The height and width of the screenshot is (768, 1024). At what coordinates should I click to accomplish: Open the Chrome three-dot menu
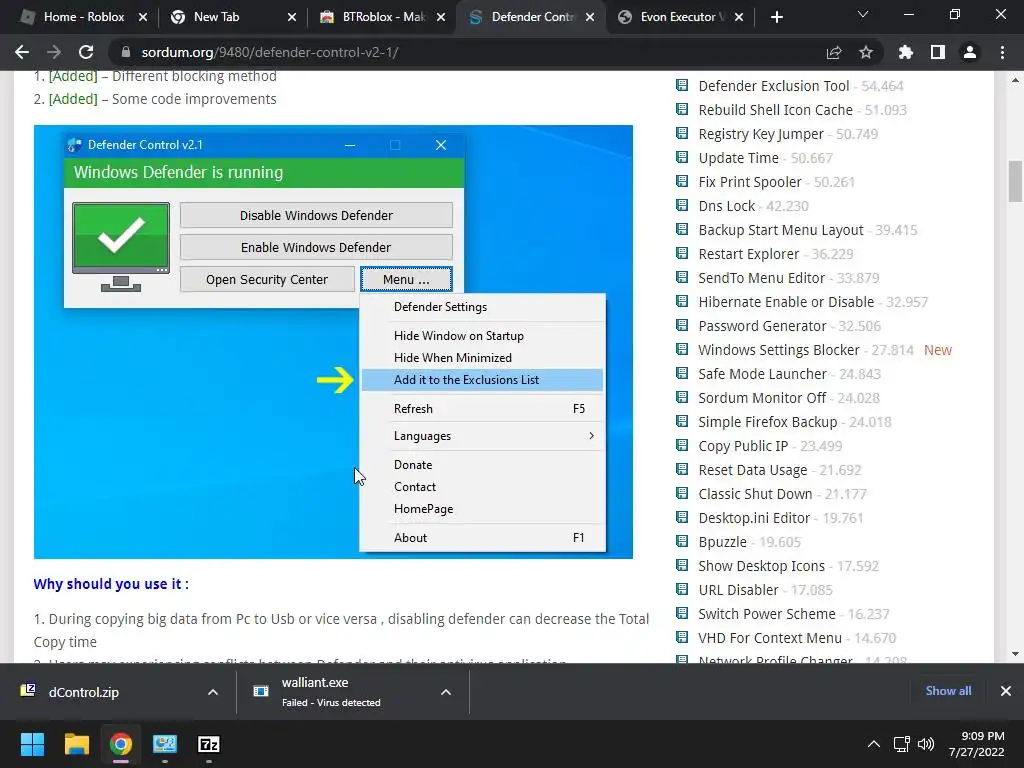pos(1002,52)
